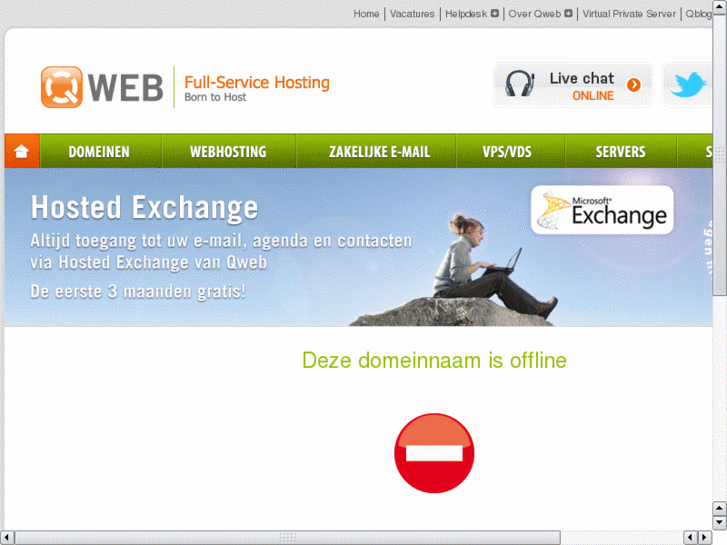Click the horizontal scrollbar left arrow at far left
Viewport: 727px width, 545px height.
pos(6,537)
